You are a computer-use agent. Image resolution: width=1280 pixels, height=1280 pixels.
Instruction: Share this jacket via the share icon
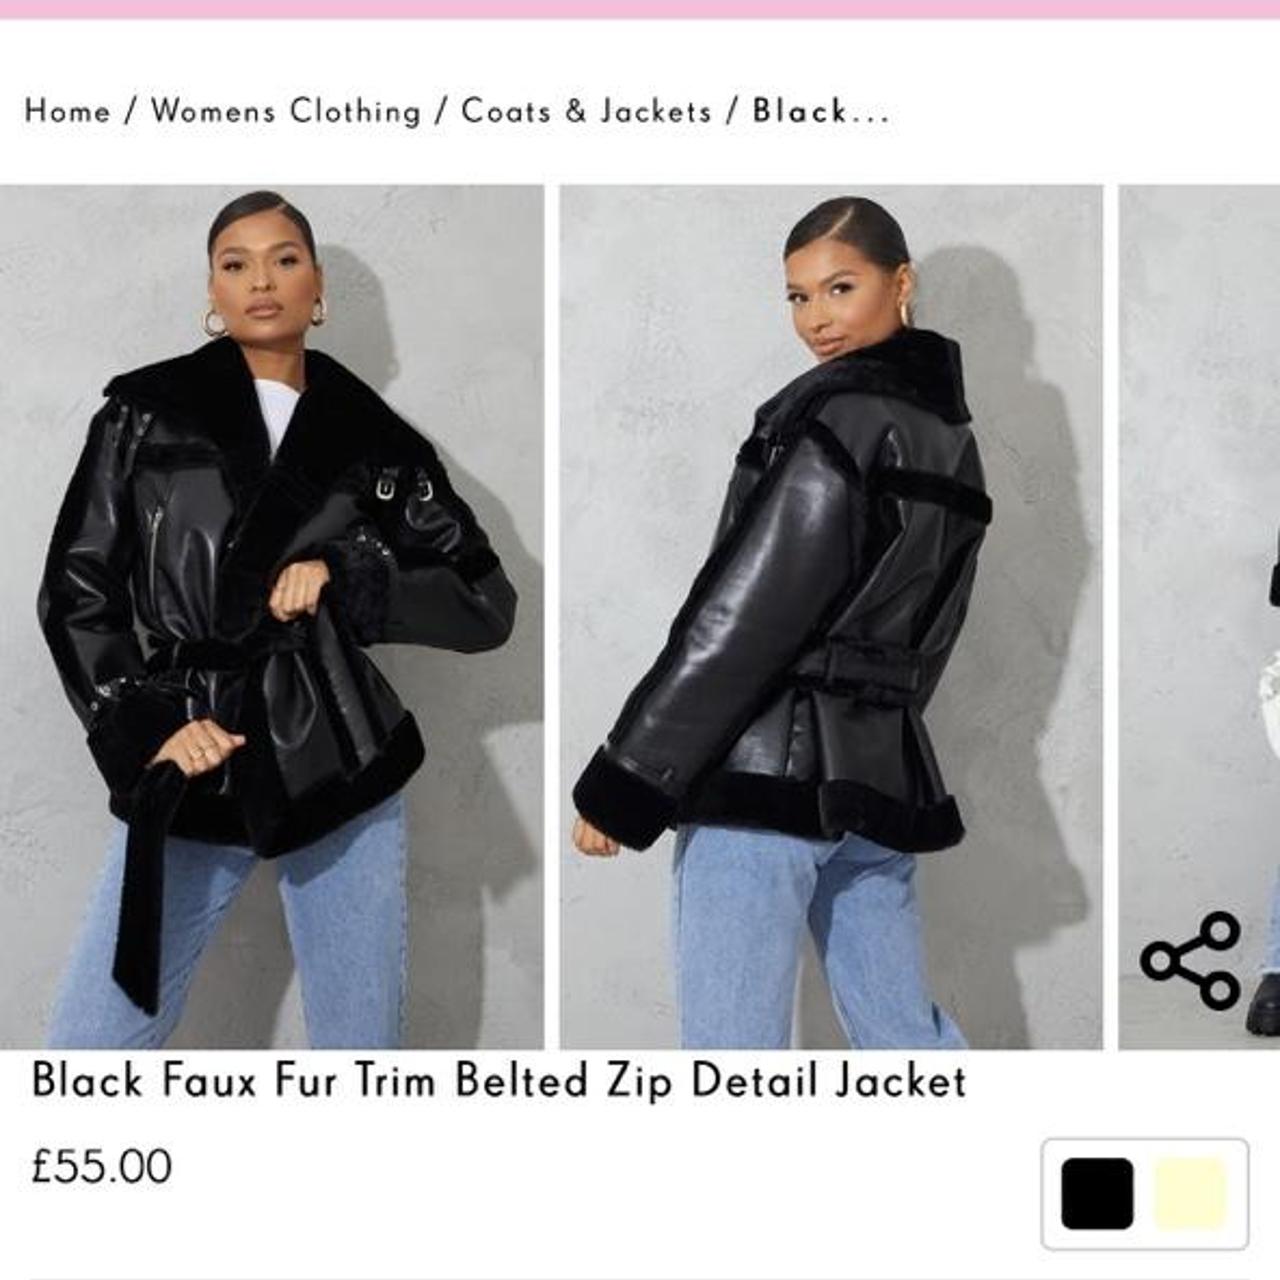[x=1191, y=960]
